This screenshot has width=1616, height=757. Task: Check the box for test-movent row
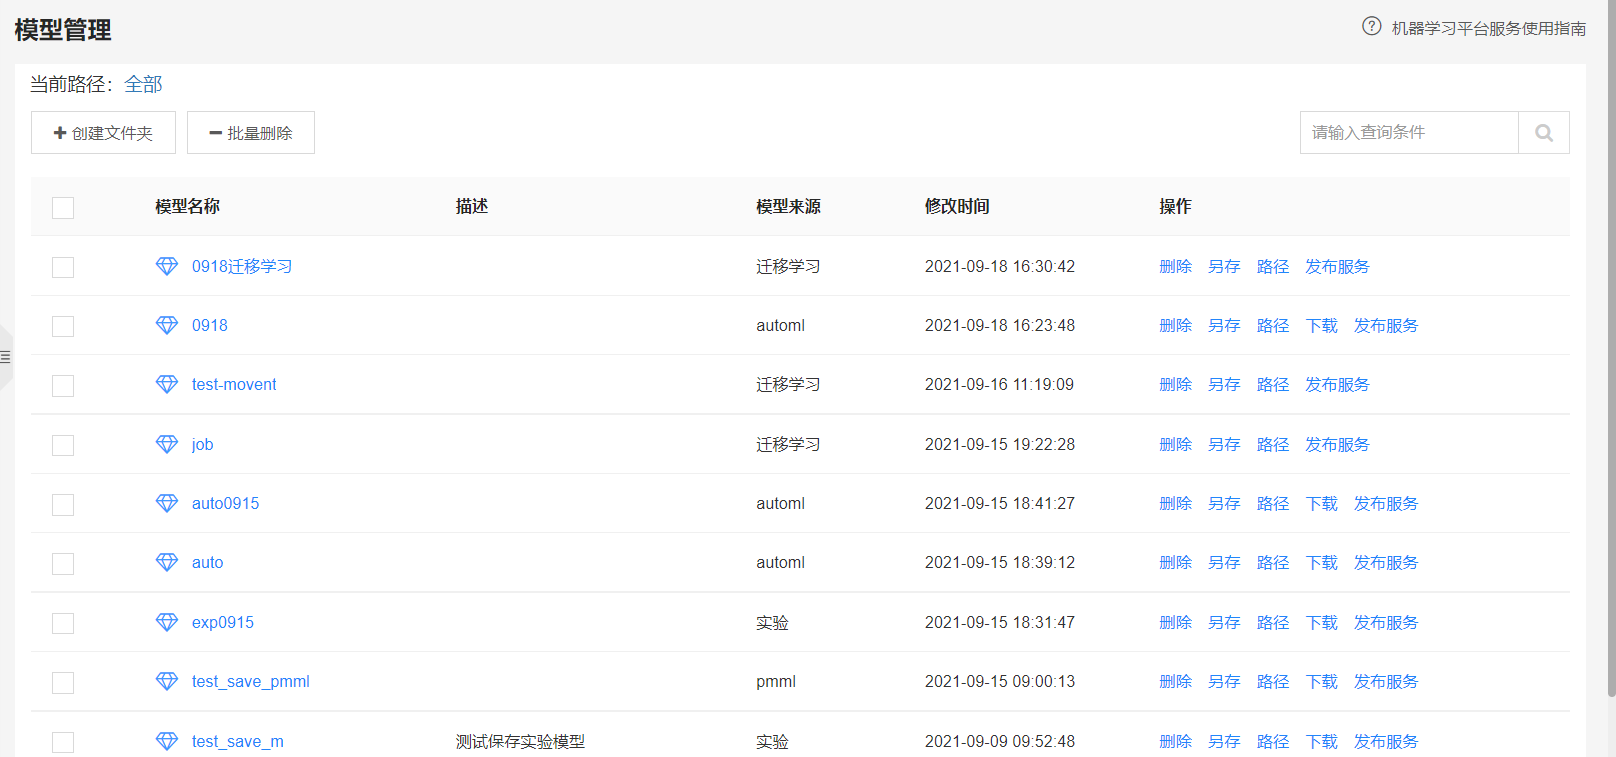click(63, 385)
